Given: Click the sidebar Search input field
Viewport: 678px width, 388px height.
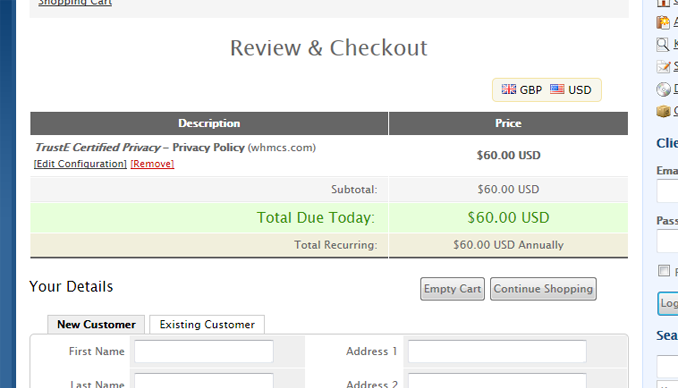Looking at the screenshot, I should click(668, 366).
